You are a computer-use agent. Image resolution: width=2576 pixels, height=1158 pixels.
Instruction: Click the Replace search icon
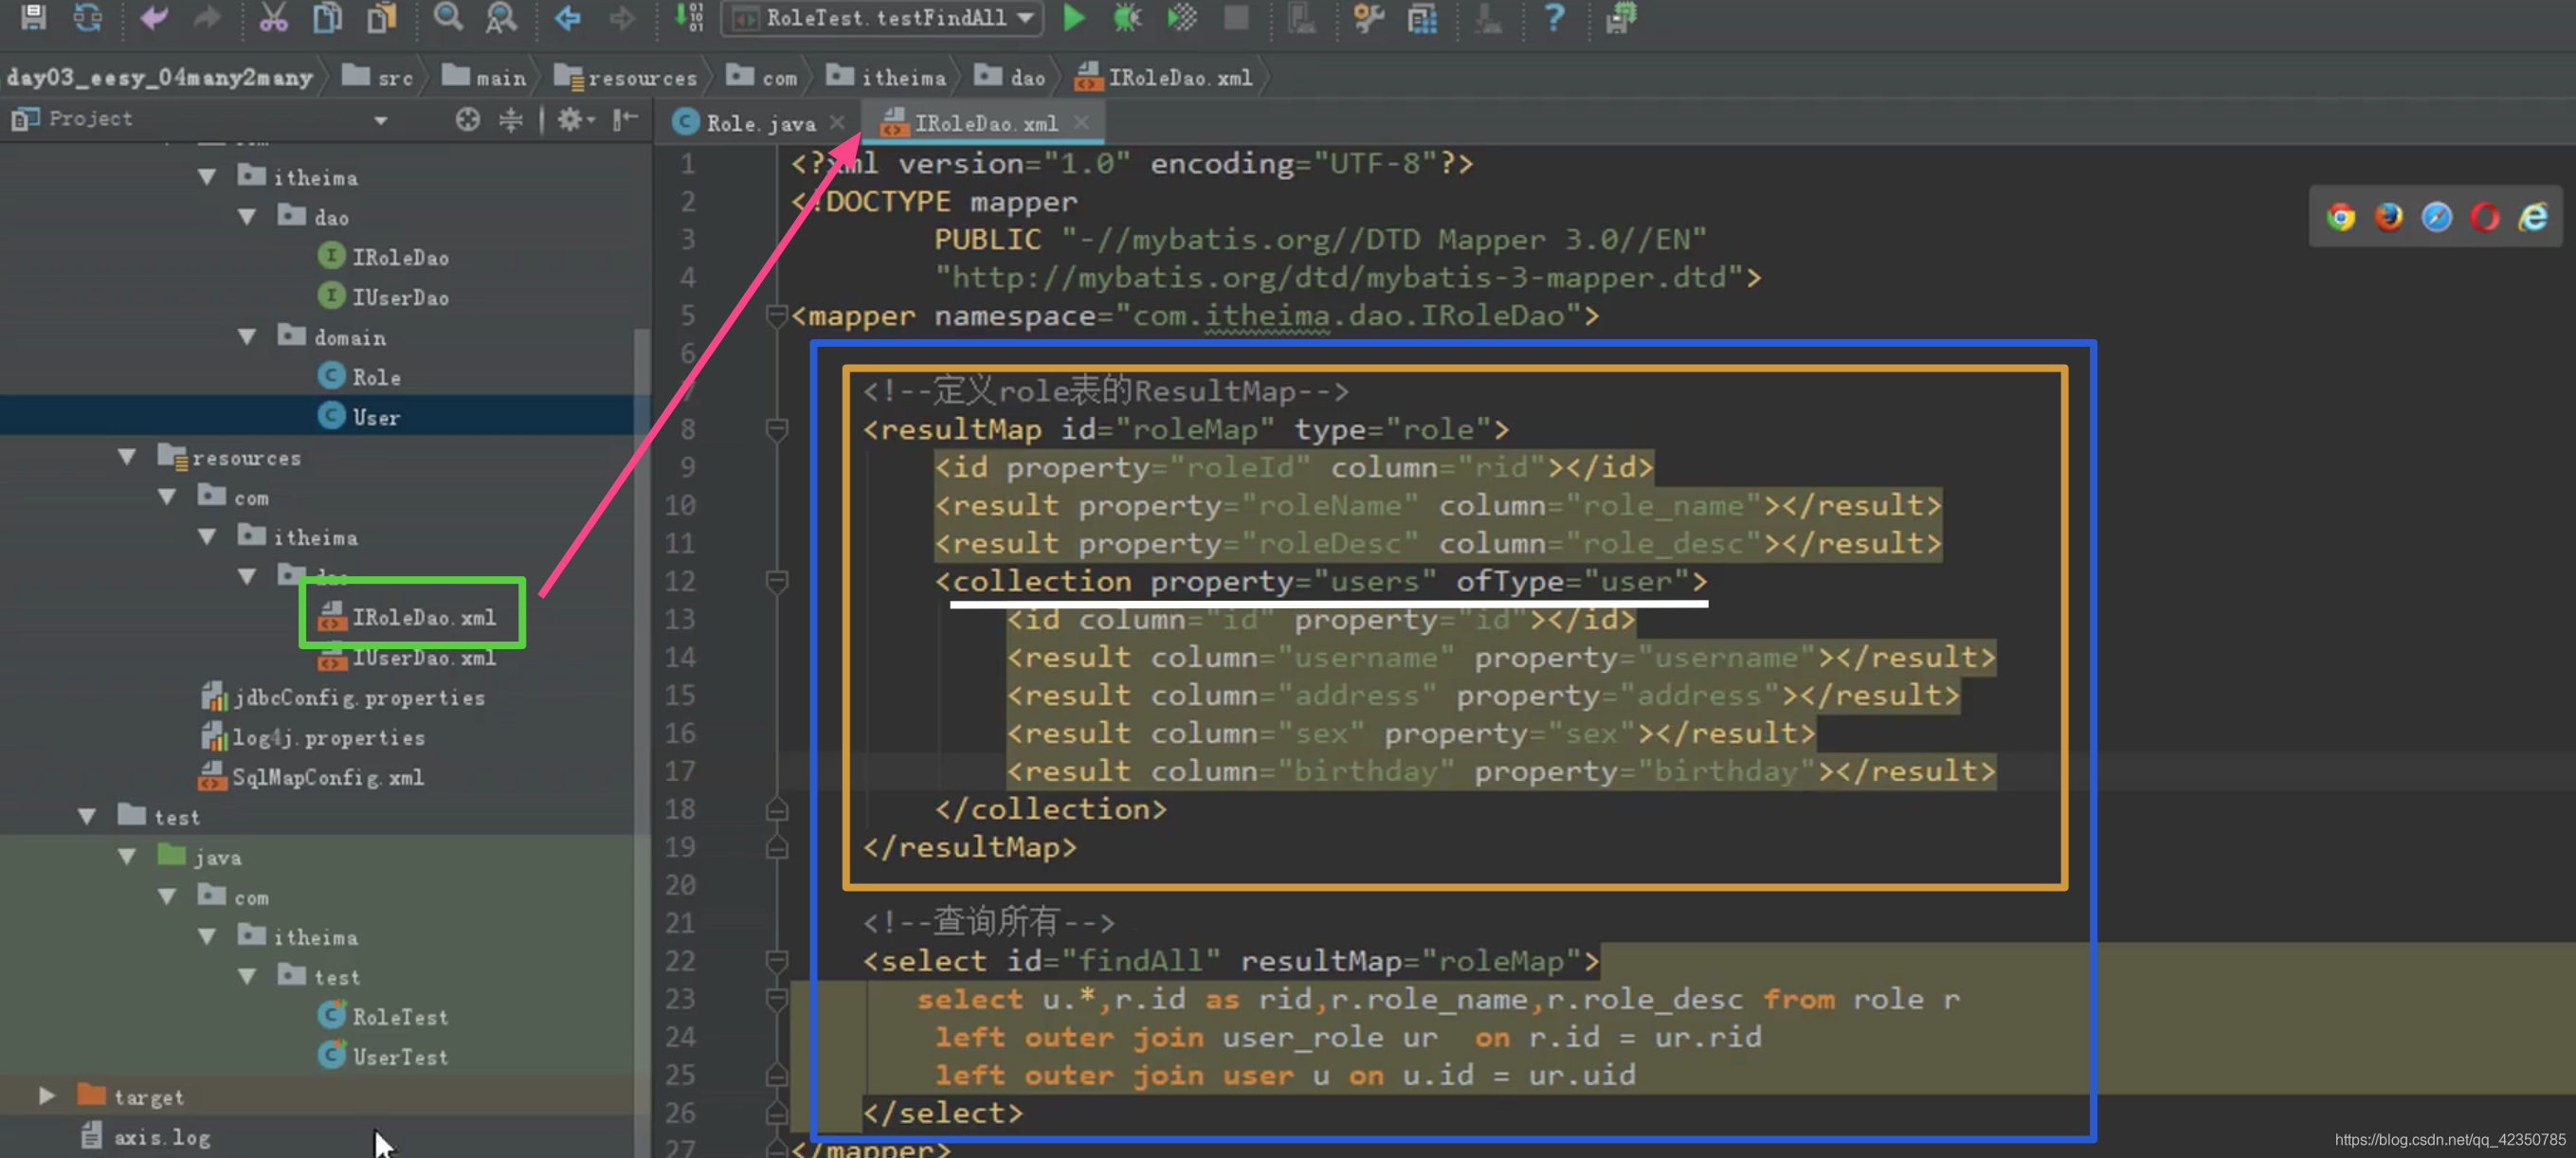tap(501, 17)
